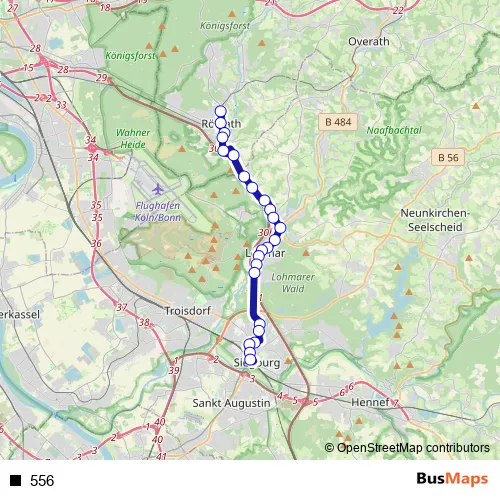The width and height of the screenshot is (500, 500).
Task: Click the Sankt Augustin town label
Action: click(x=231, y=403)
